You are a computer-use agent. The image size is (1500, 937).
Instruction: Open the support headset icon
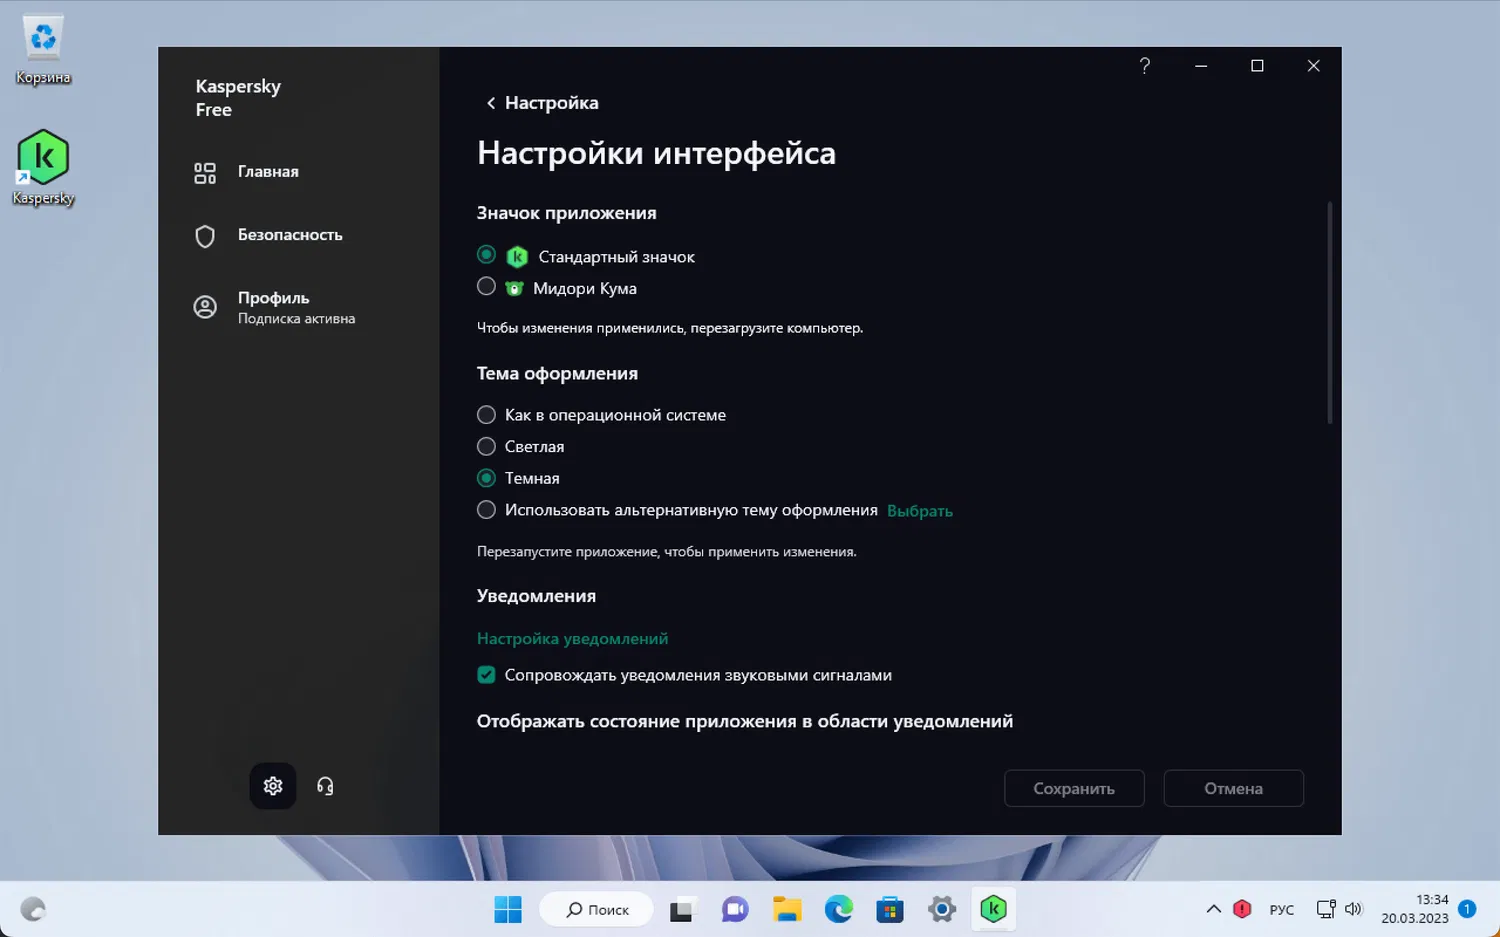(325, 786)
